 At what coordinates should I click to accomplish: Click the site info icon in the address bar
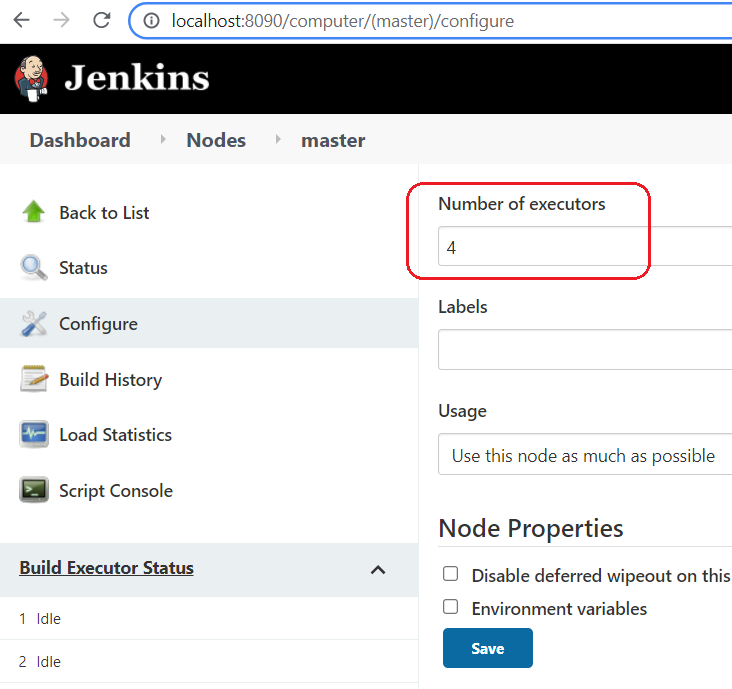(151, 21)
